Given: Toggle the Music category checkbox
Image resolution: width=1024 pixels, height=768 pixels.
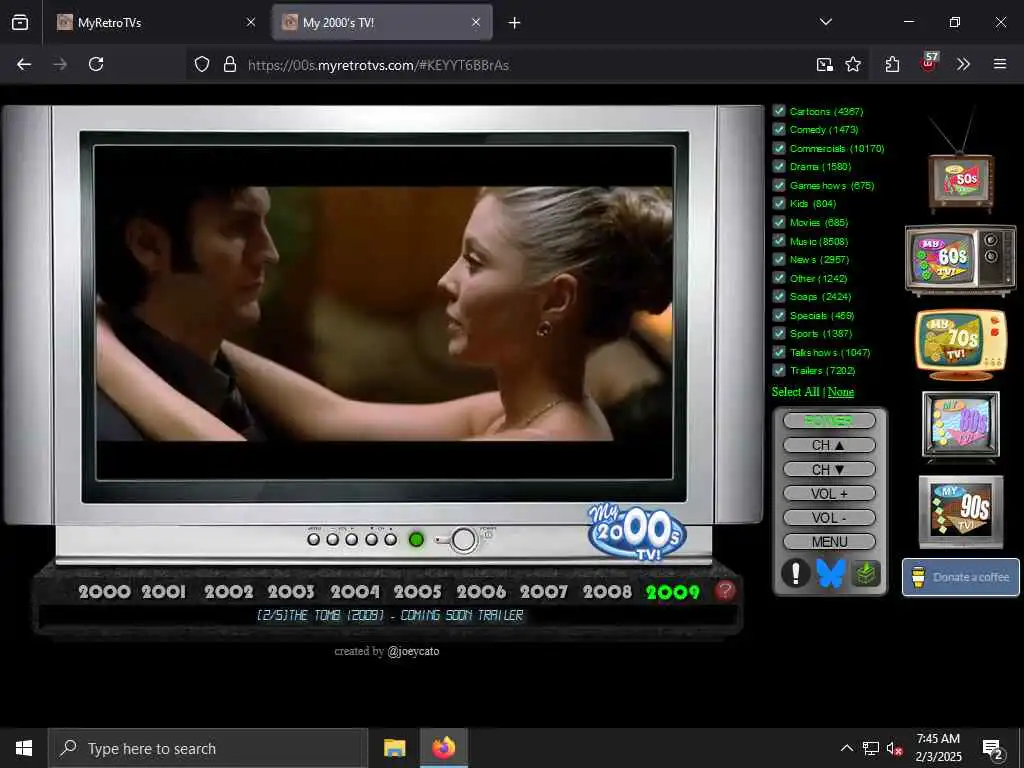Looking at the screenshot, I should tap(778, 240).
